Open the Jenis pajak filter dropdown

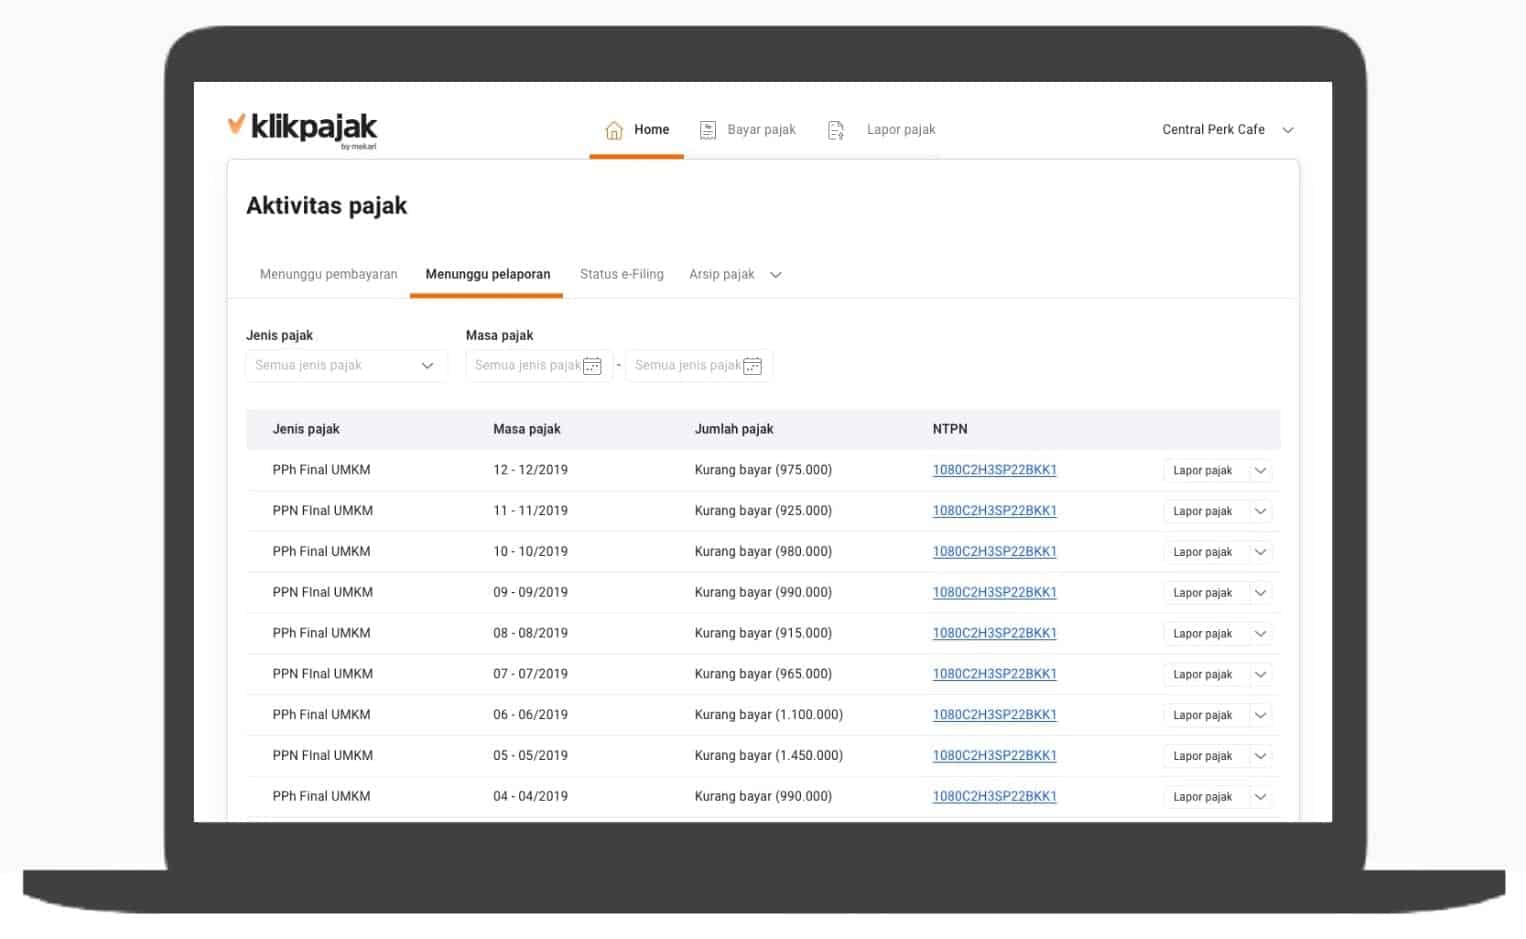coord(346,366)
